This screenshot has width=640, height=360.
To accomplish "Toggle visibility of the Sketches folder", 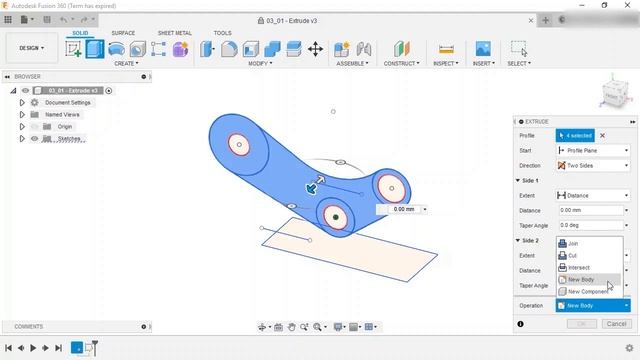I will pos(35,139).
